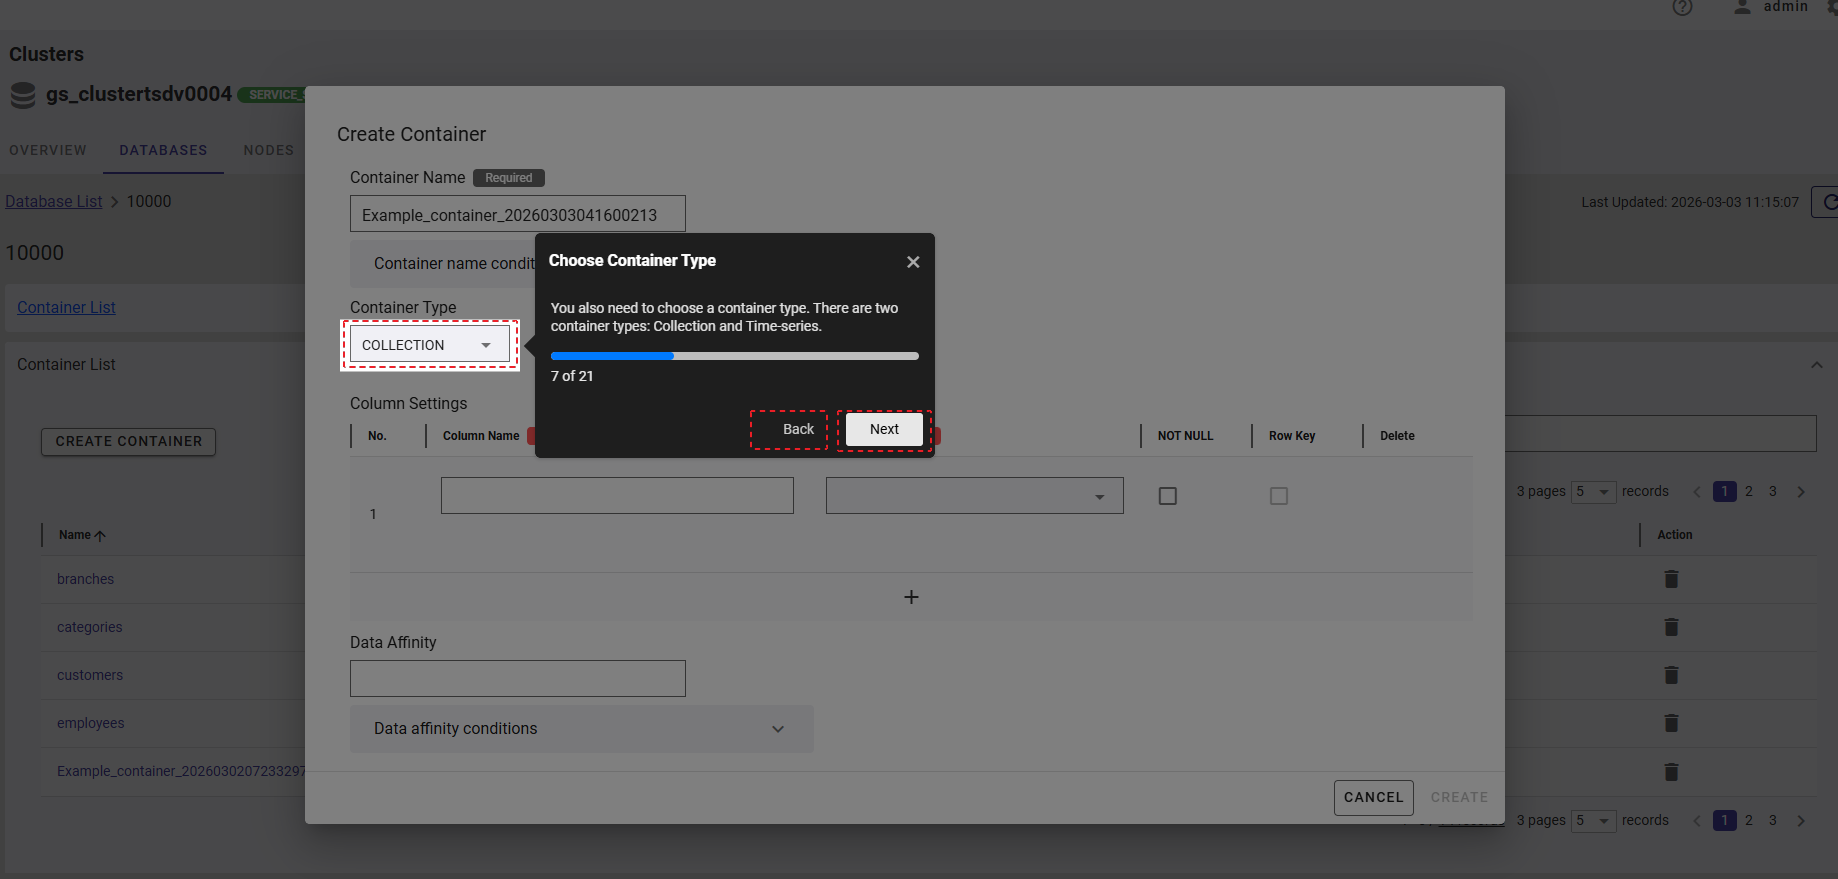This screenshot has width=1838, height=879.
Task: Switch to the NODES tab
Action: click(x=268, y=150)
